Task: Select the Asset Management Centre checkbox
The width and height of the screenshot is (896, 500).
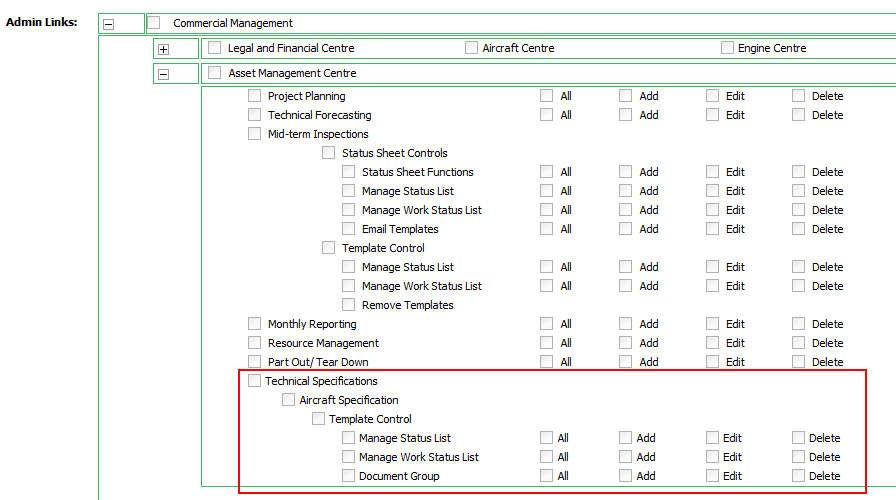Action: coord(214,73)
